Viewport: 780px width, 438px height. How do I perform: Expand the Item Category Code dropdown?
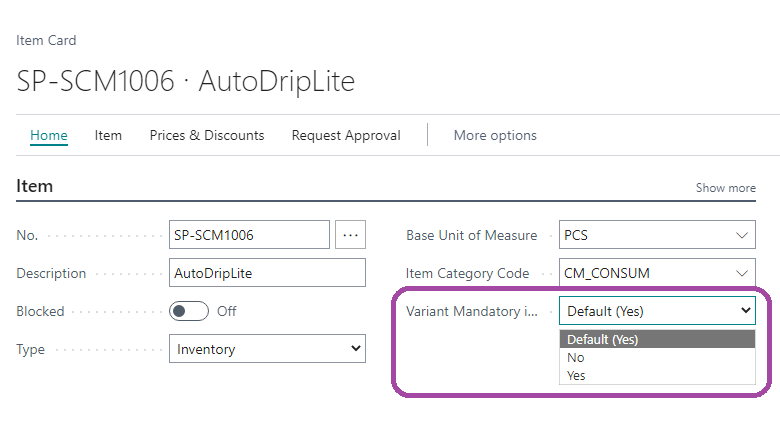point(742,273)
